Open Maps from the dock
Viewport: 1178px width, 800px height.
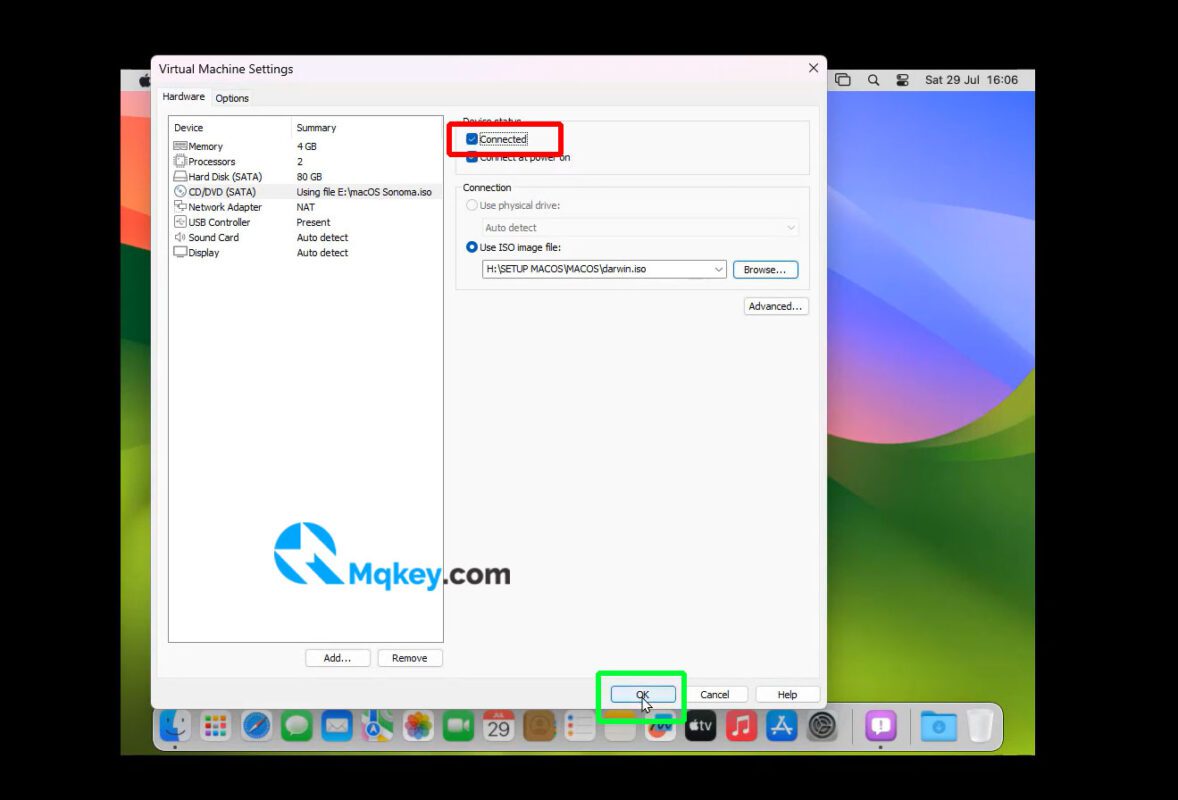tap(377, 726)
